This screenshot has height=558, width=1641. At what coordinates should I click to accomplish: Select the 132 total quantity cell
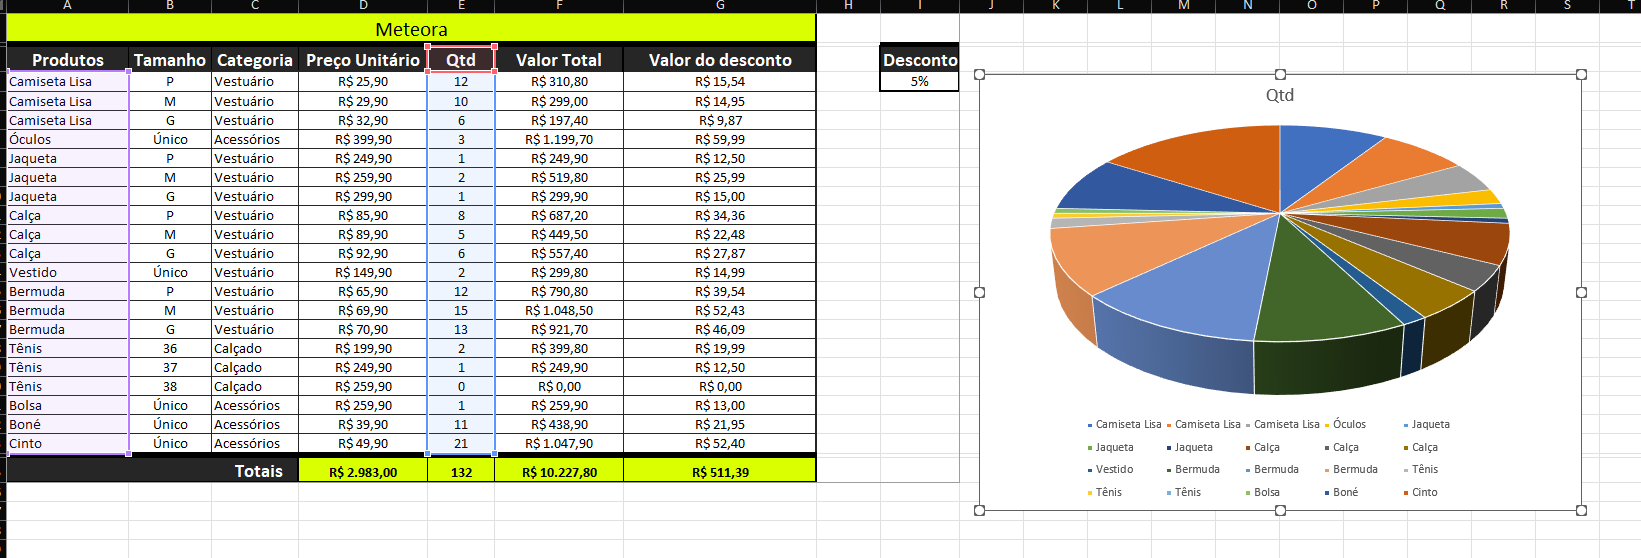click(461, 471)
